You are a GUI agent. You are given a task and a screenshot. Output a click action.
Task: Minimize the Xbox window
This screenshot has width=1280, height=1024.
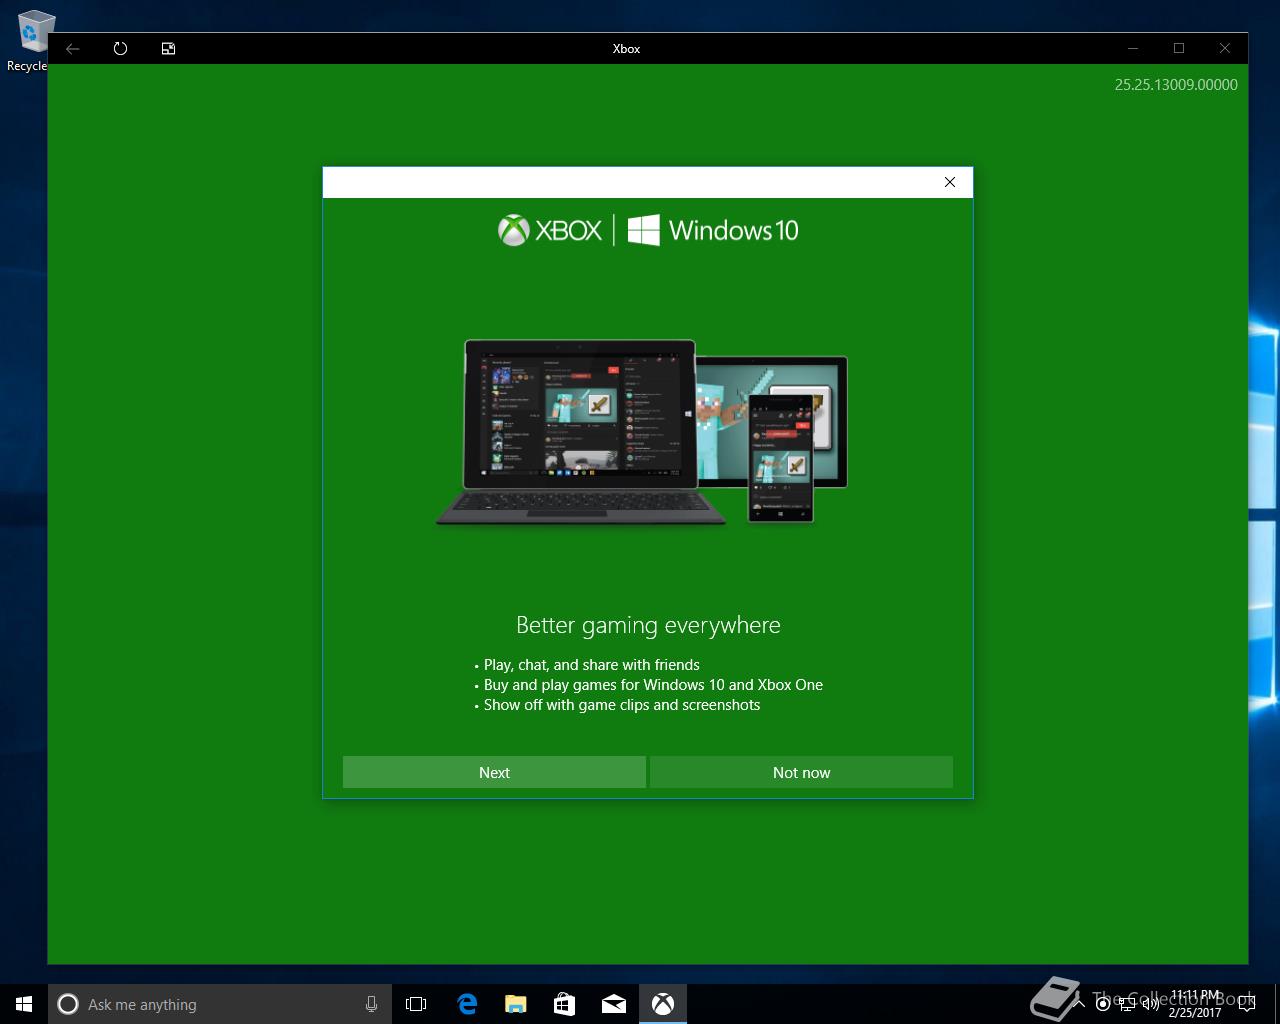[1133, 48]
